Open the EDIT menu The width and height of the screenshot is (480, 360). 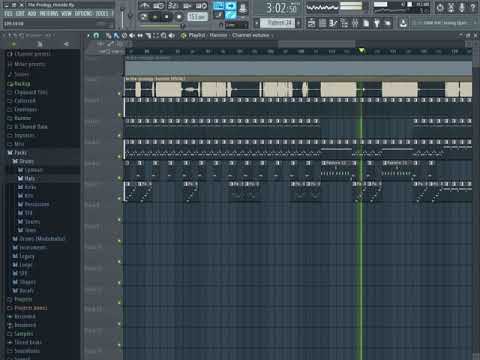[x=20, y=14]
